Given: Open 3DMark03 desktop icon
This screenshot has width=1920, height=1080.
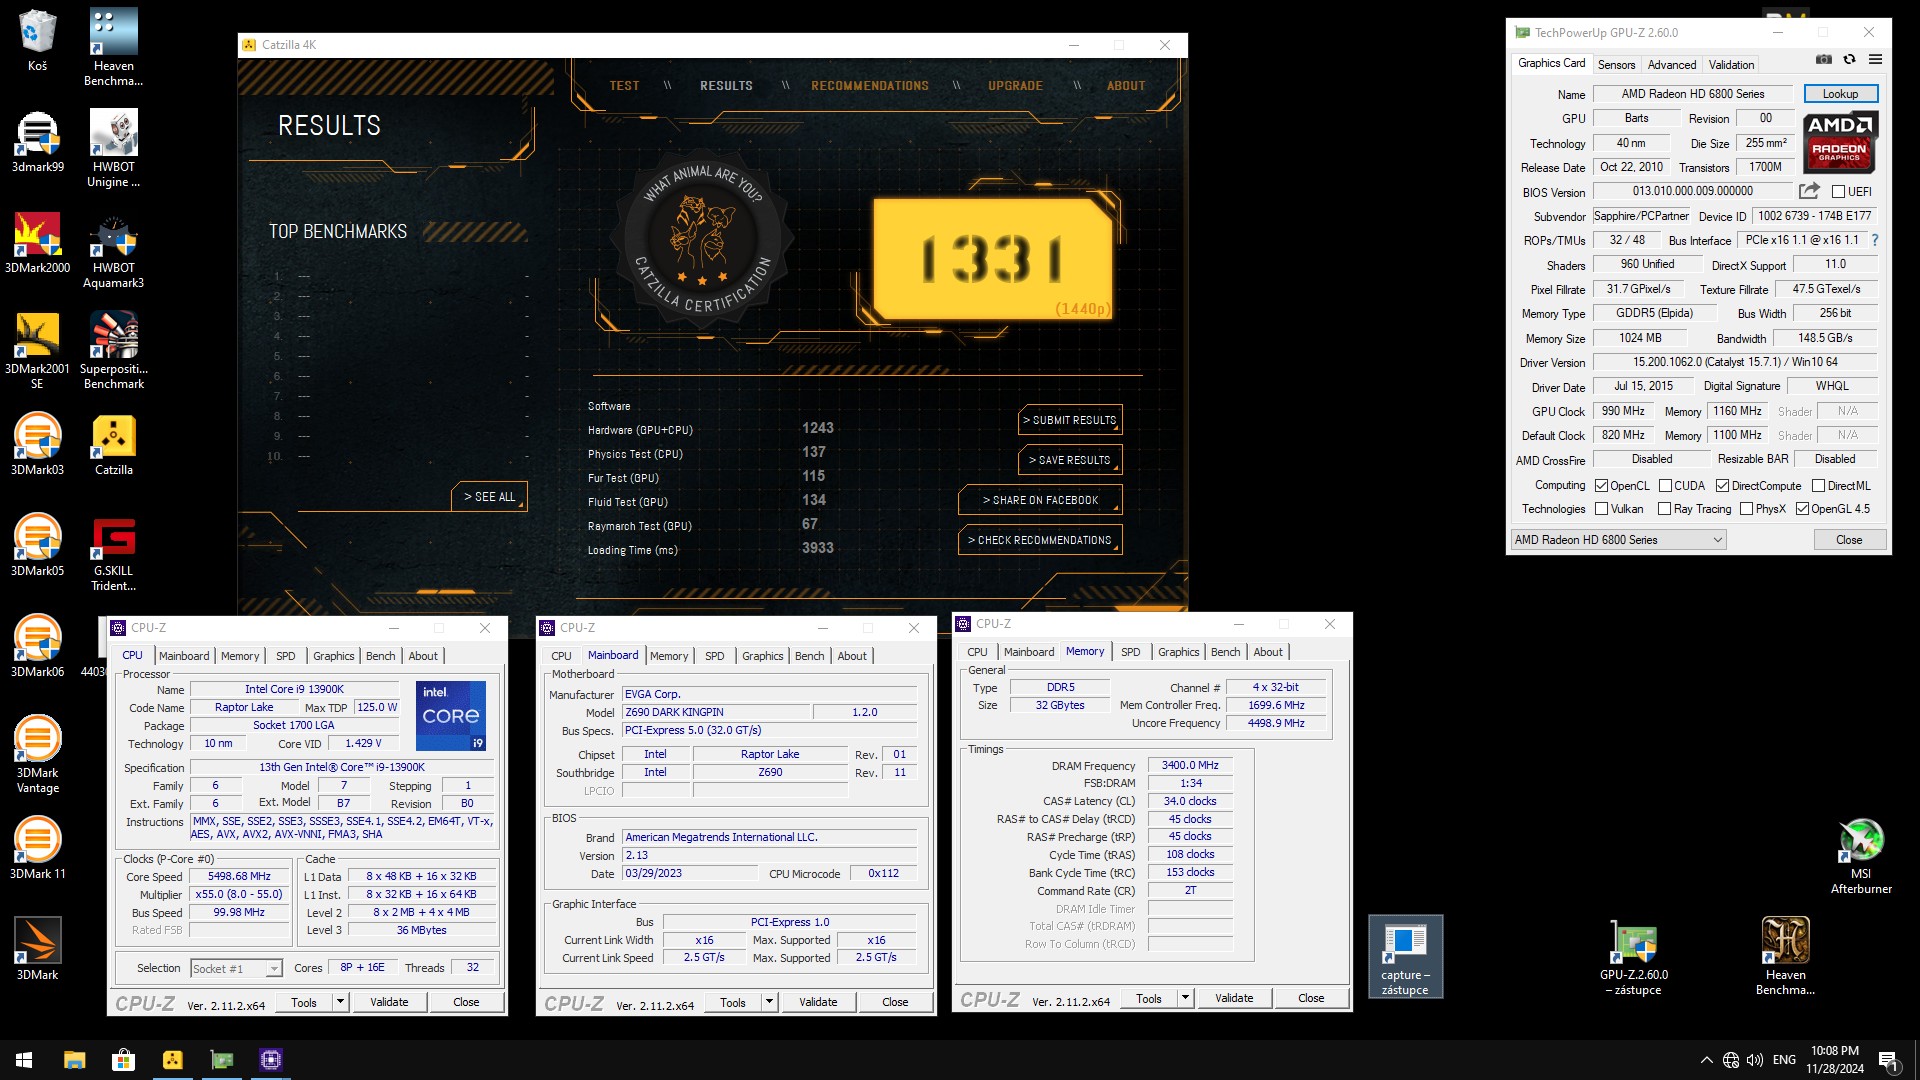Looking at the screenshot, I should 37,443.
